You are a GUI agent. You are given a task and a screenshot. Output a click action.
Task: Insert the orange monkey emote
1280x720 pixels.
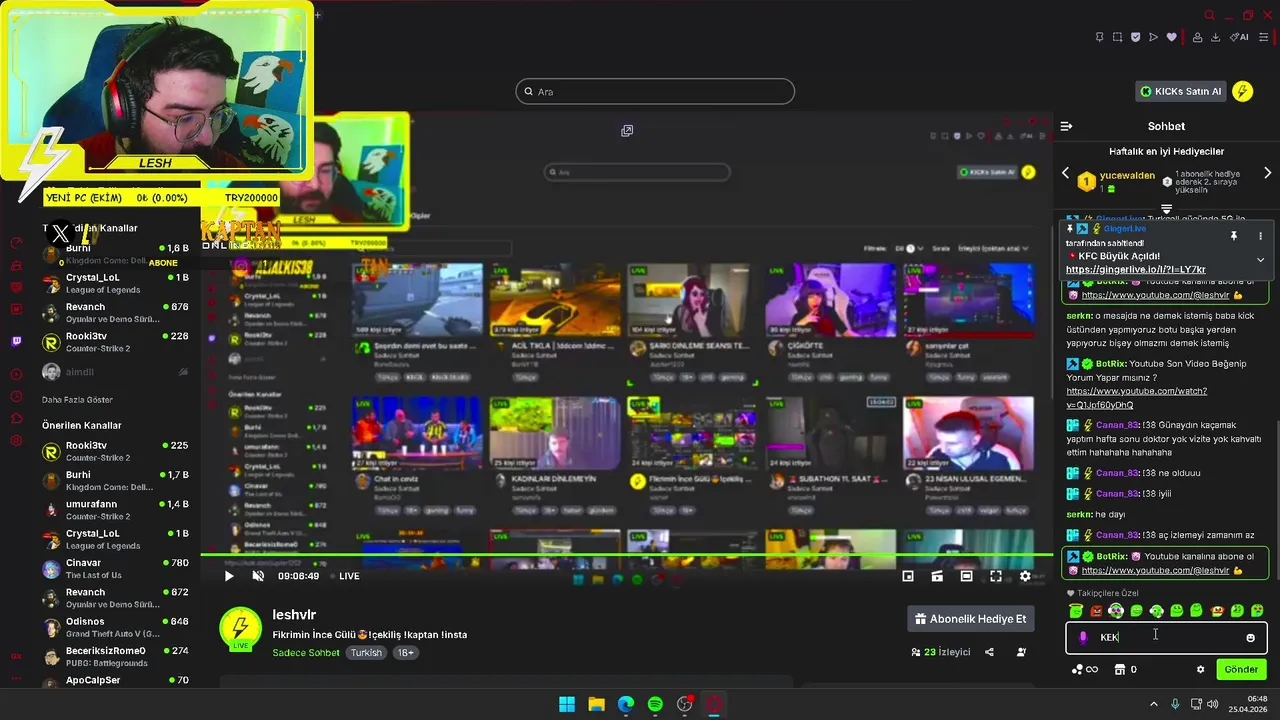[x=1217, y=611]
